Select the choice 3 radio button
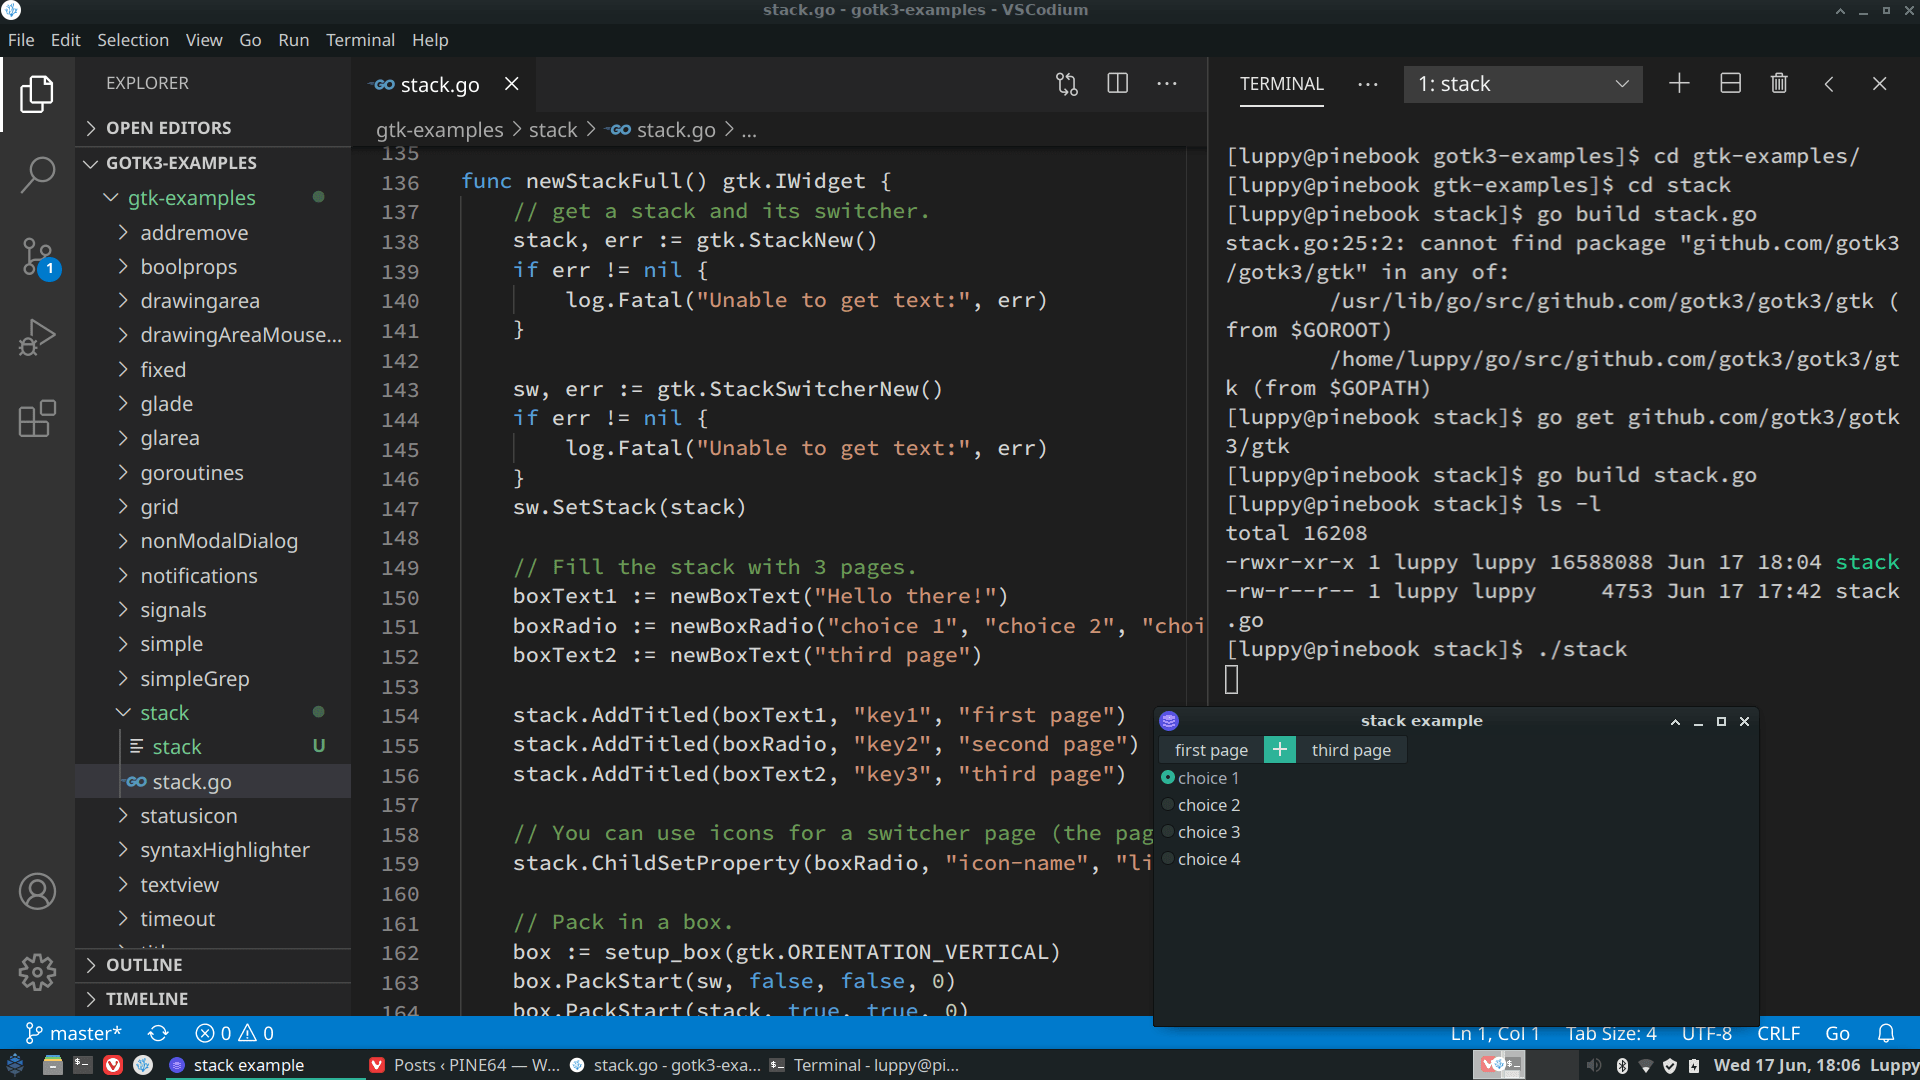The height and width of the screenshot is (1080, 1920). tap(1167, 831)
